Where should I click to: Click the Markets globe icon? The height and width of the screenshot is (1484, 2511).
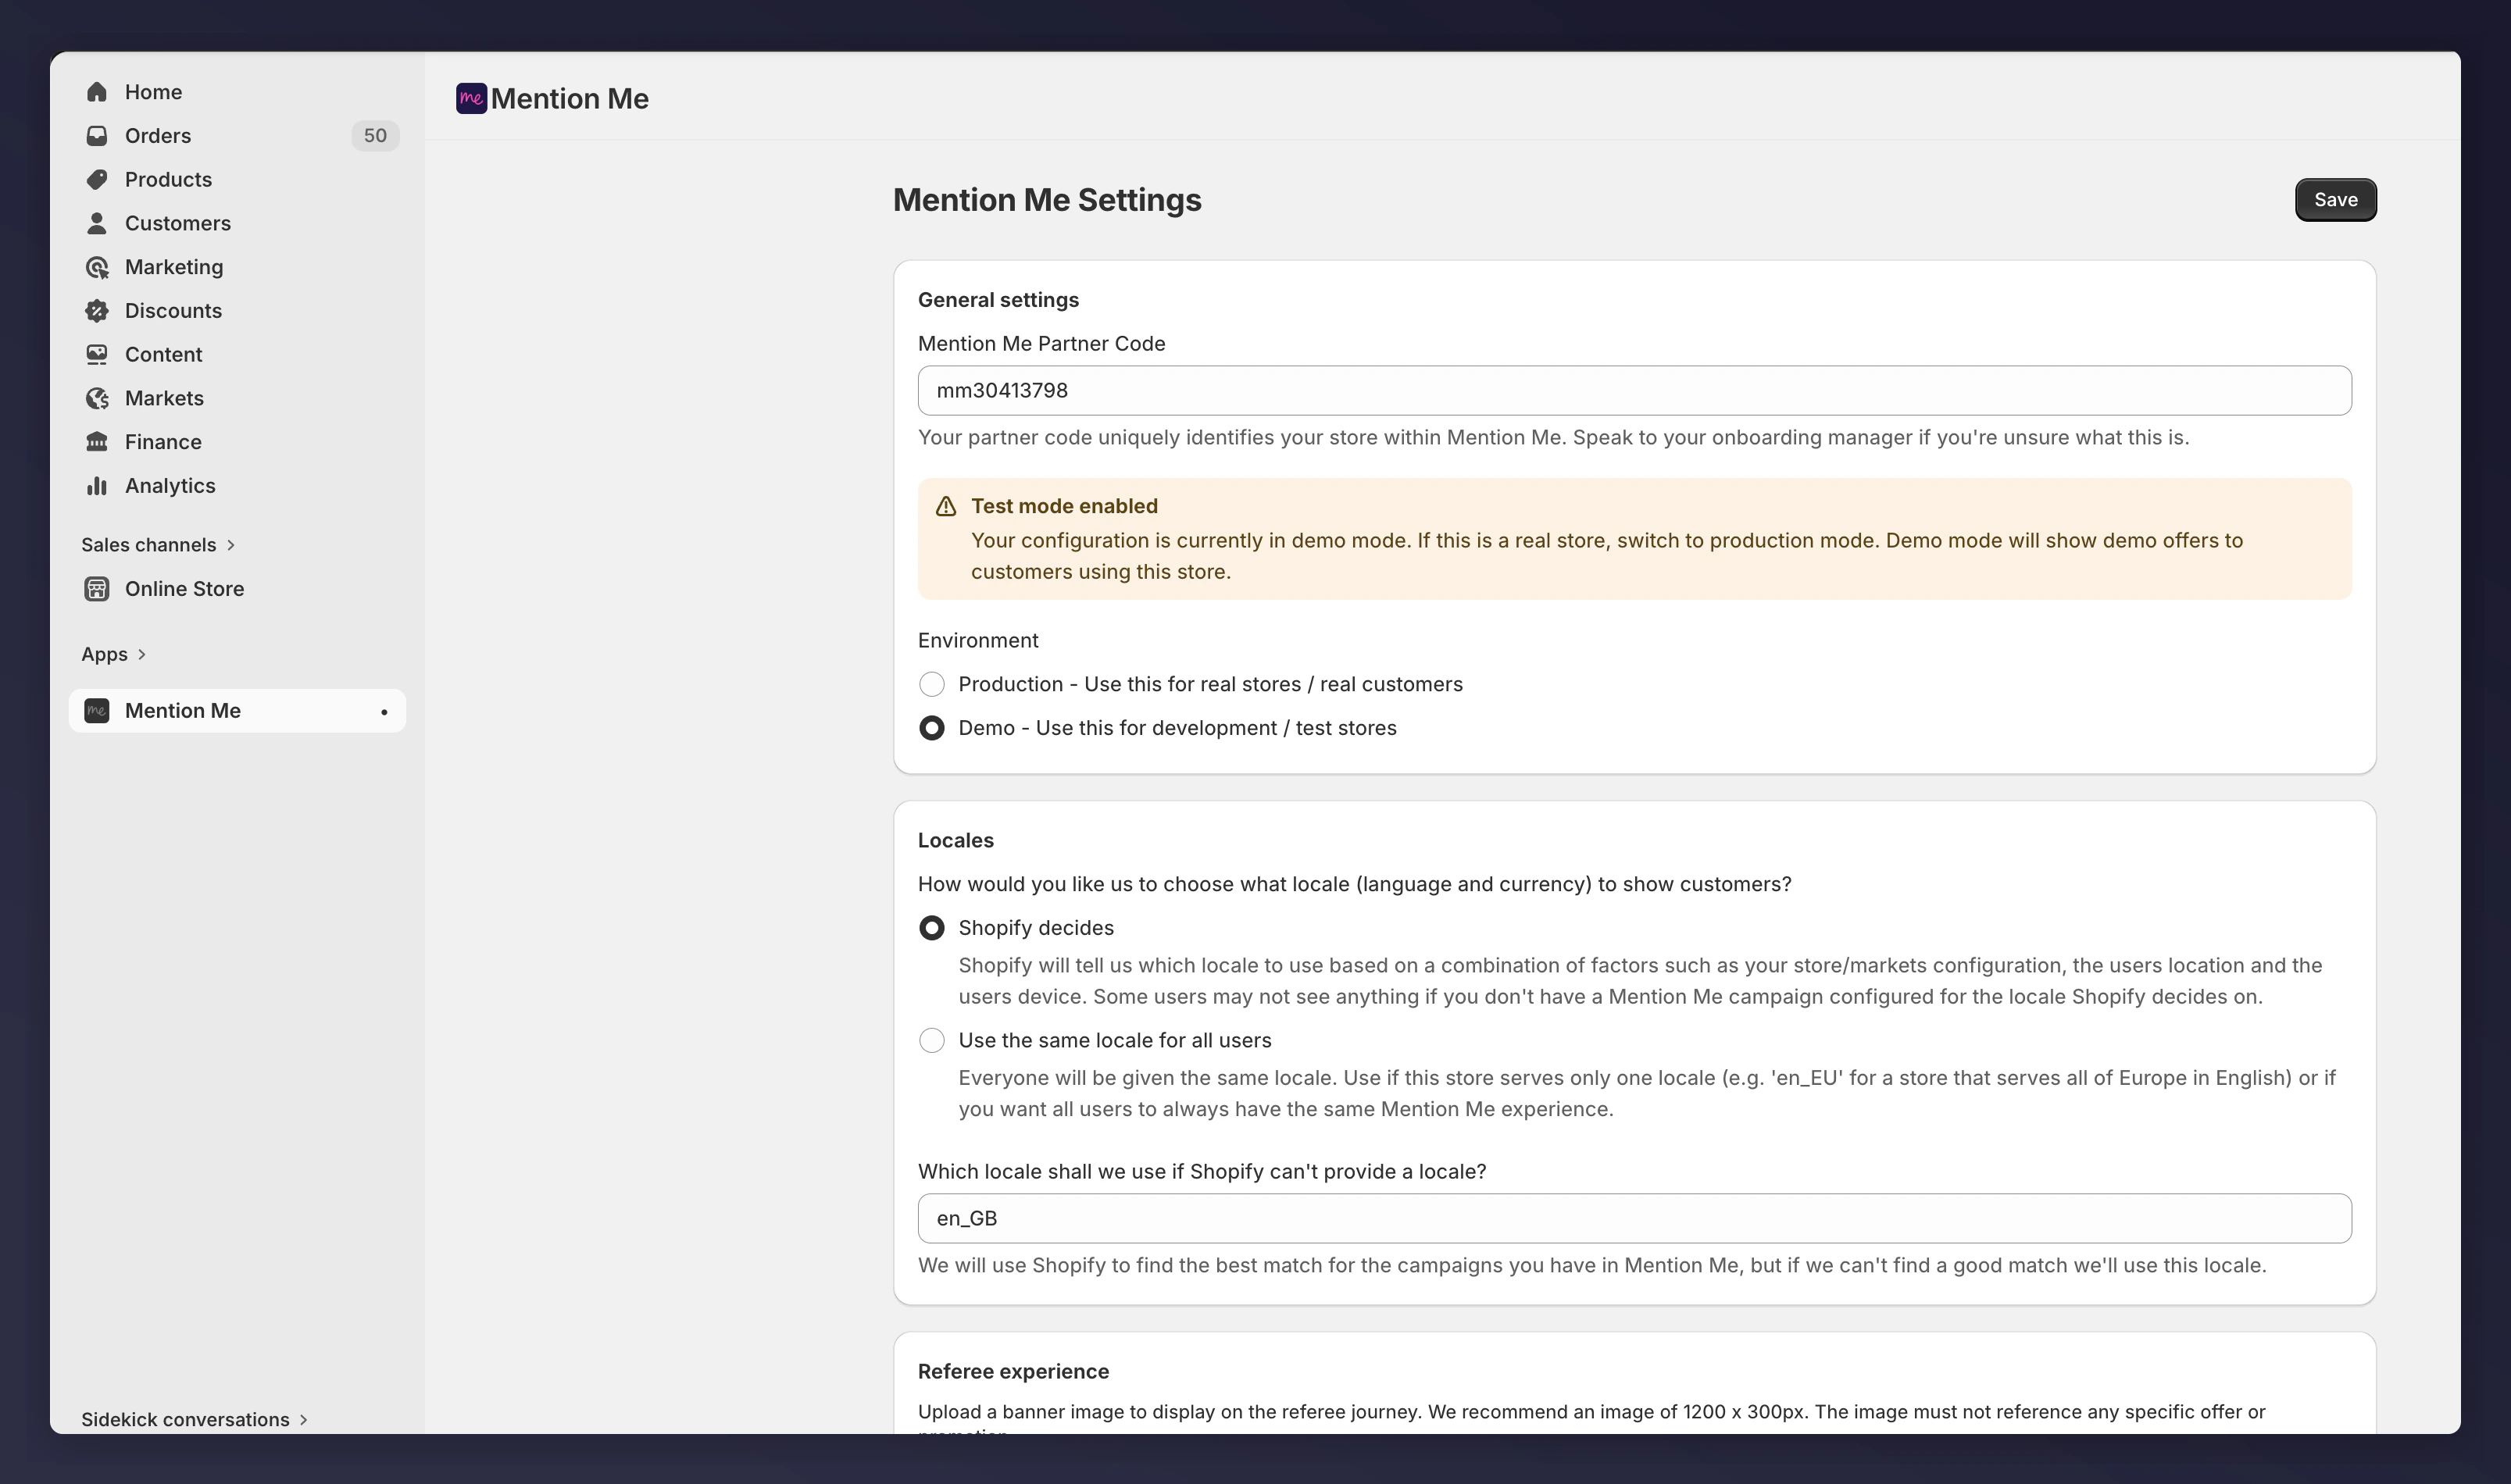97,398
